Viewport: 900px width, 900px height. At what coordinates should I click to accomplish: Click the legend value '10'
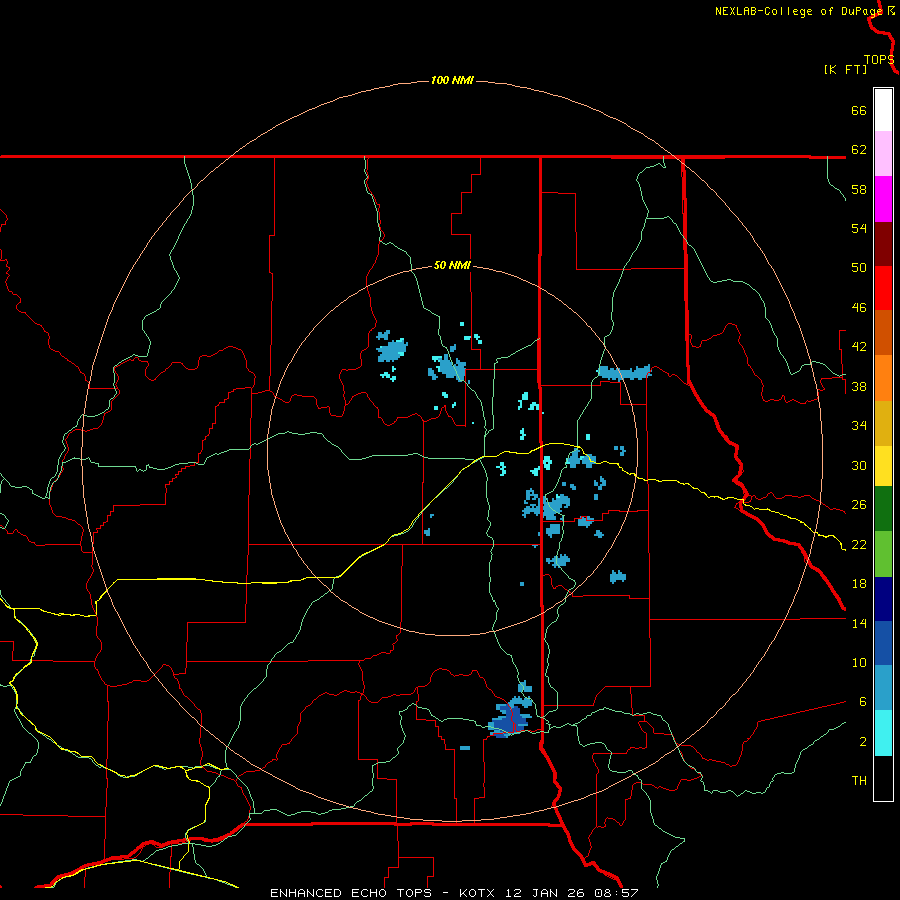pyautogui.click(x=859, y=663)
